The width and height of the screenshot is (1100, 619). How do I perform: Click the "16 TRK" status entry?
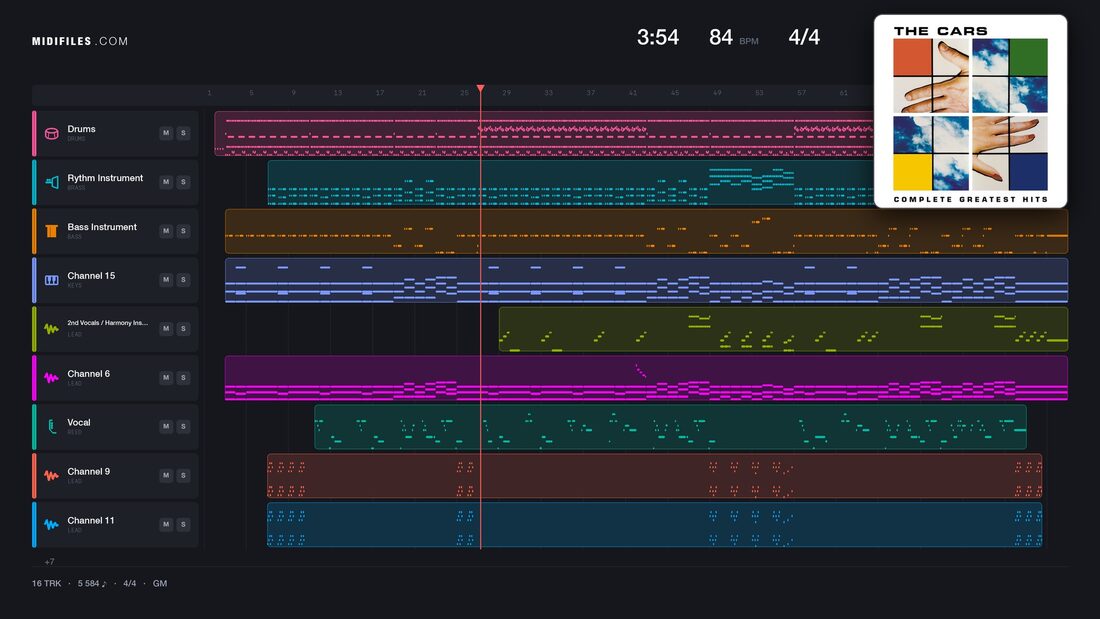click(x=46, y=583)
